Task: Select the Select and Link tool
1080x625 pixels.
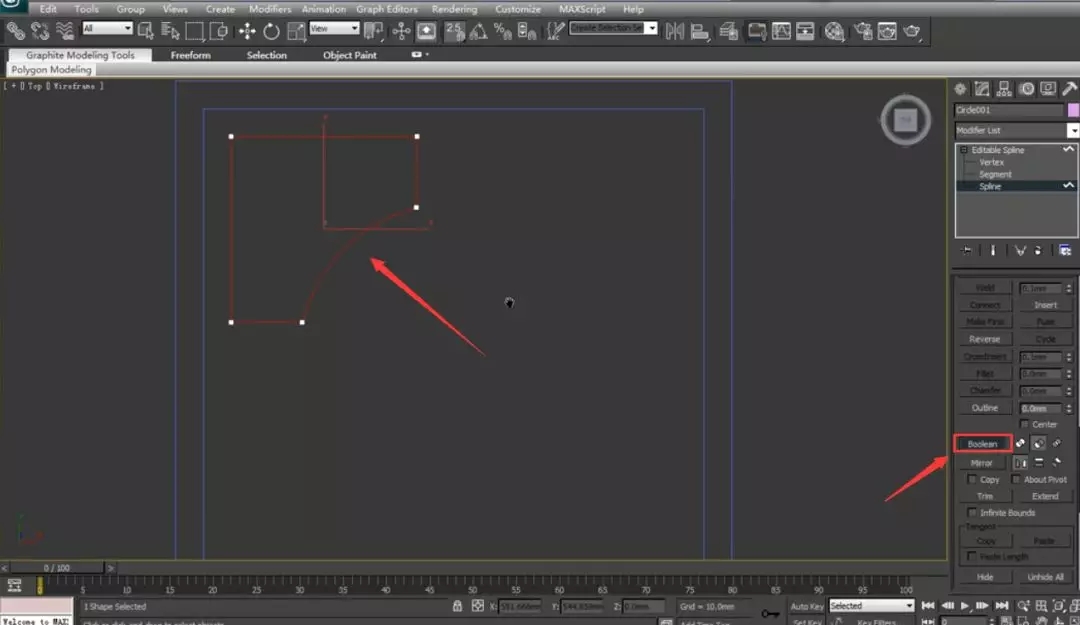Action: tap(15, 31)
